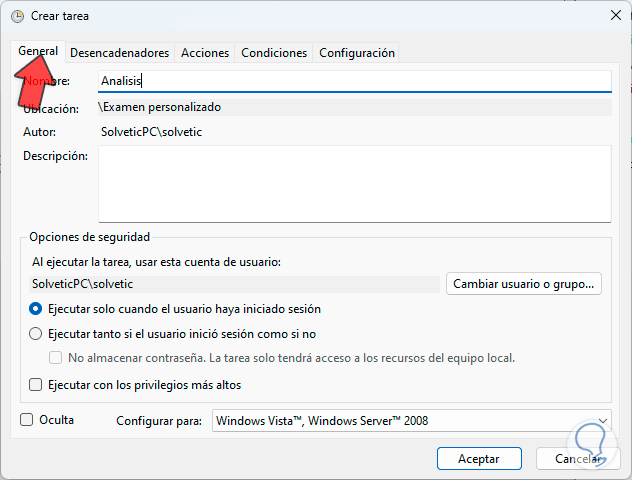Click the clock icon in the title bar

click(16, 14)
